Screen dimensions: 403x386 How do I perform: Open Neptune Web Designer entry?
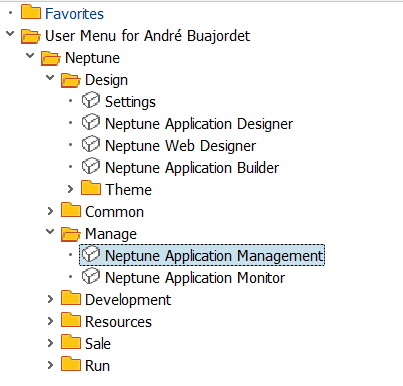click(181, 146)
